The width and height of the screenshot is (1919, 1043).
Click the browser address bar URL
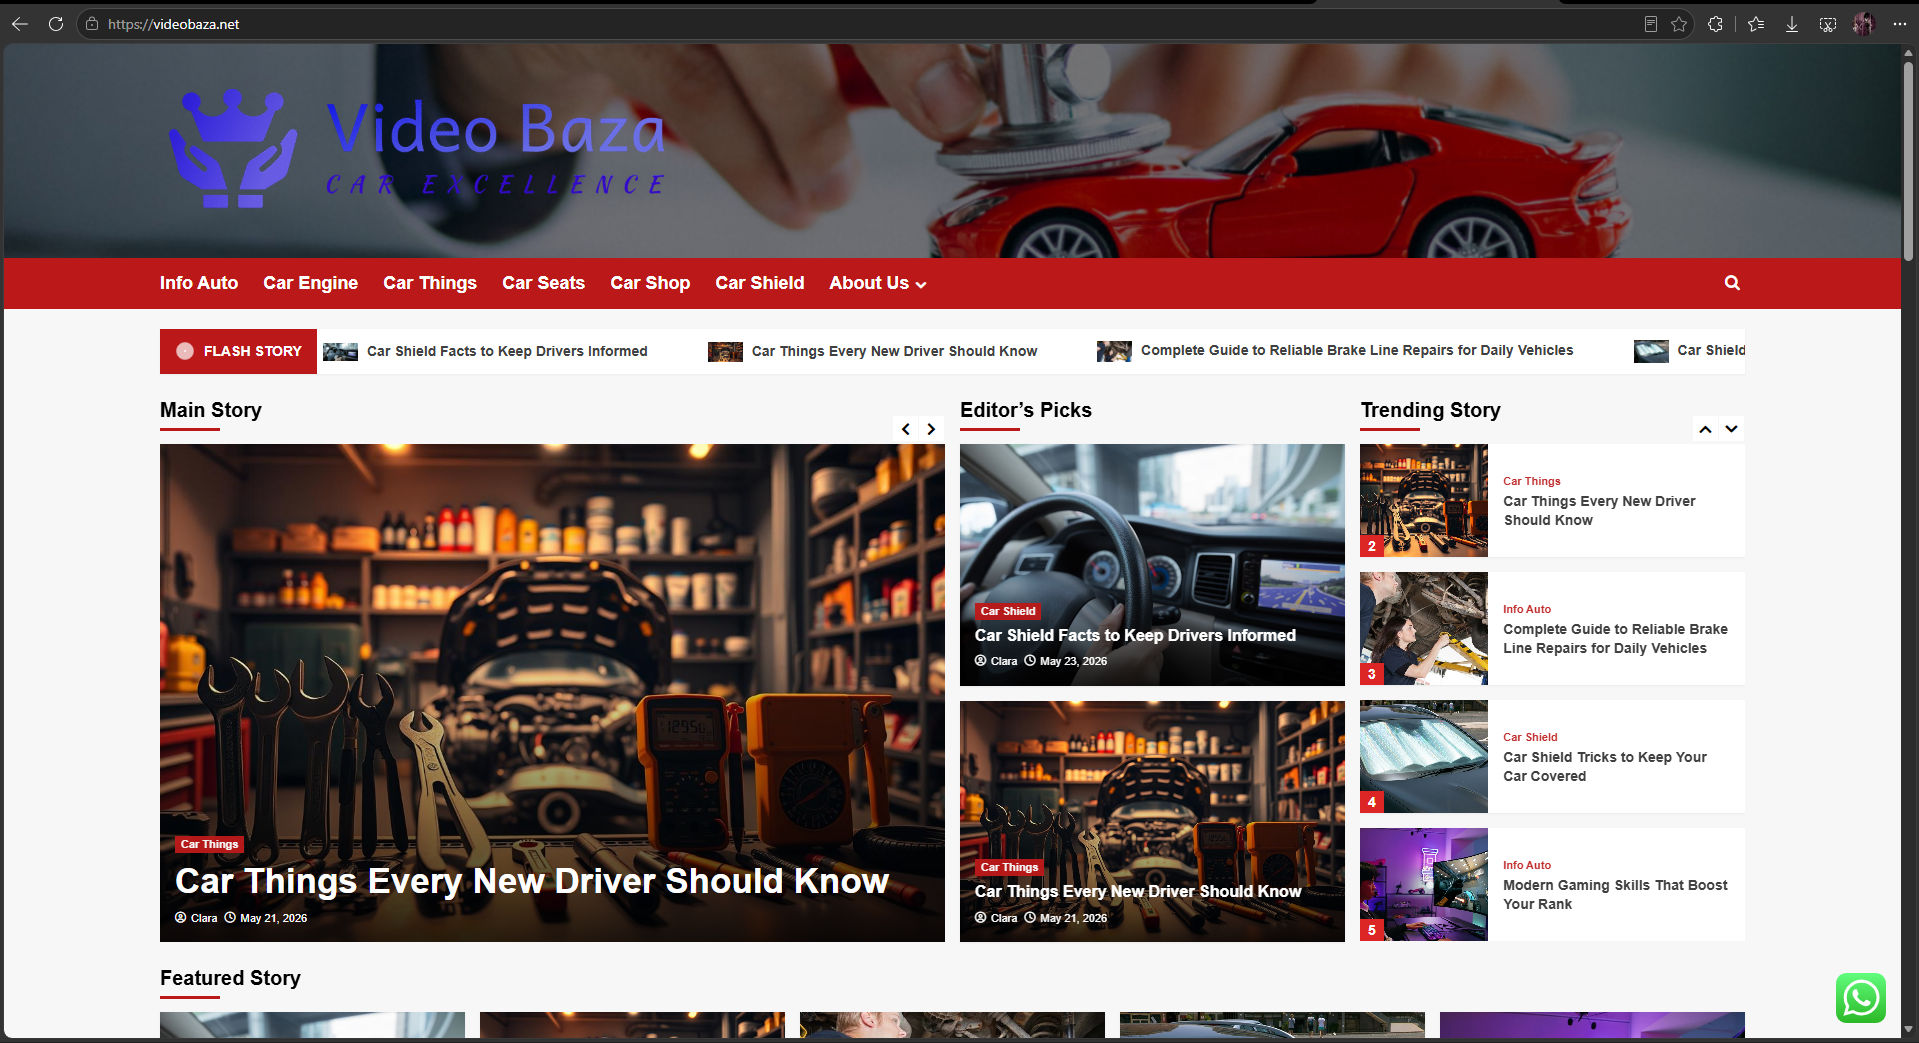[x=174, y=24]
